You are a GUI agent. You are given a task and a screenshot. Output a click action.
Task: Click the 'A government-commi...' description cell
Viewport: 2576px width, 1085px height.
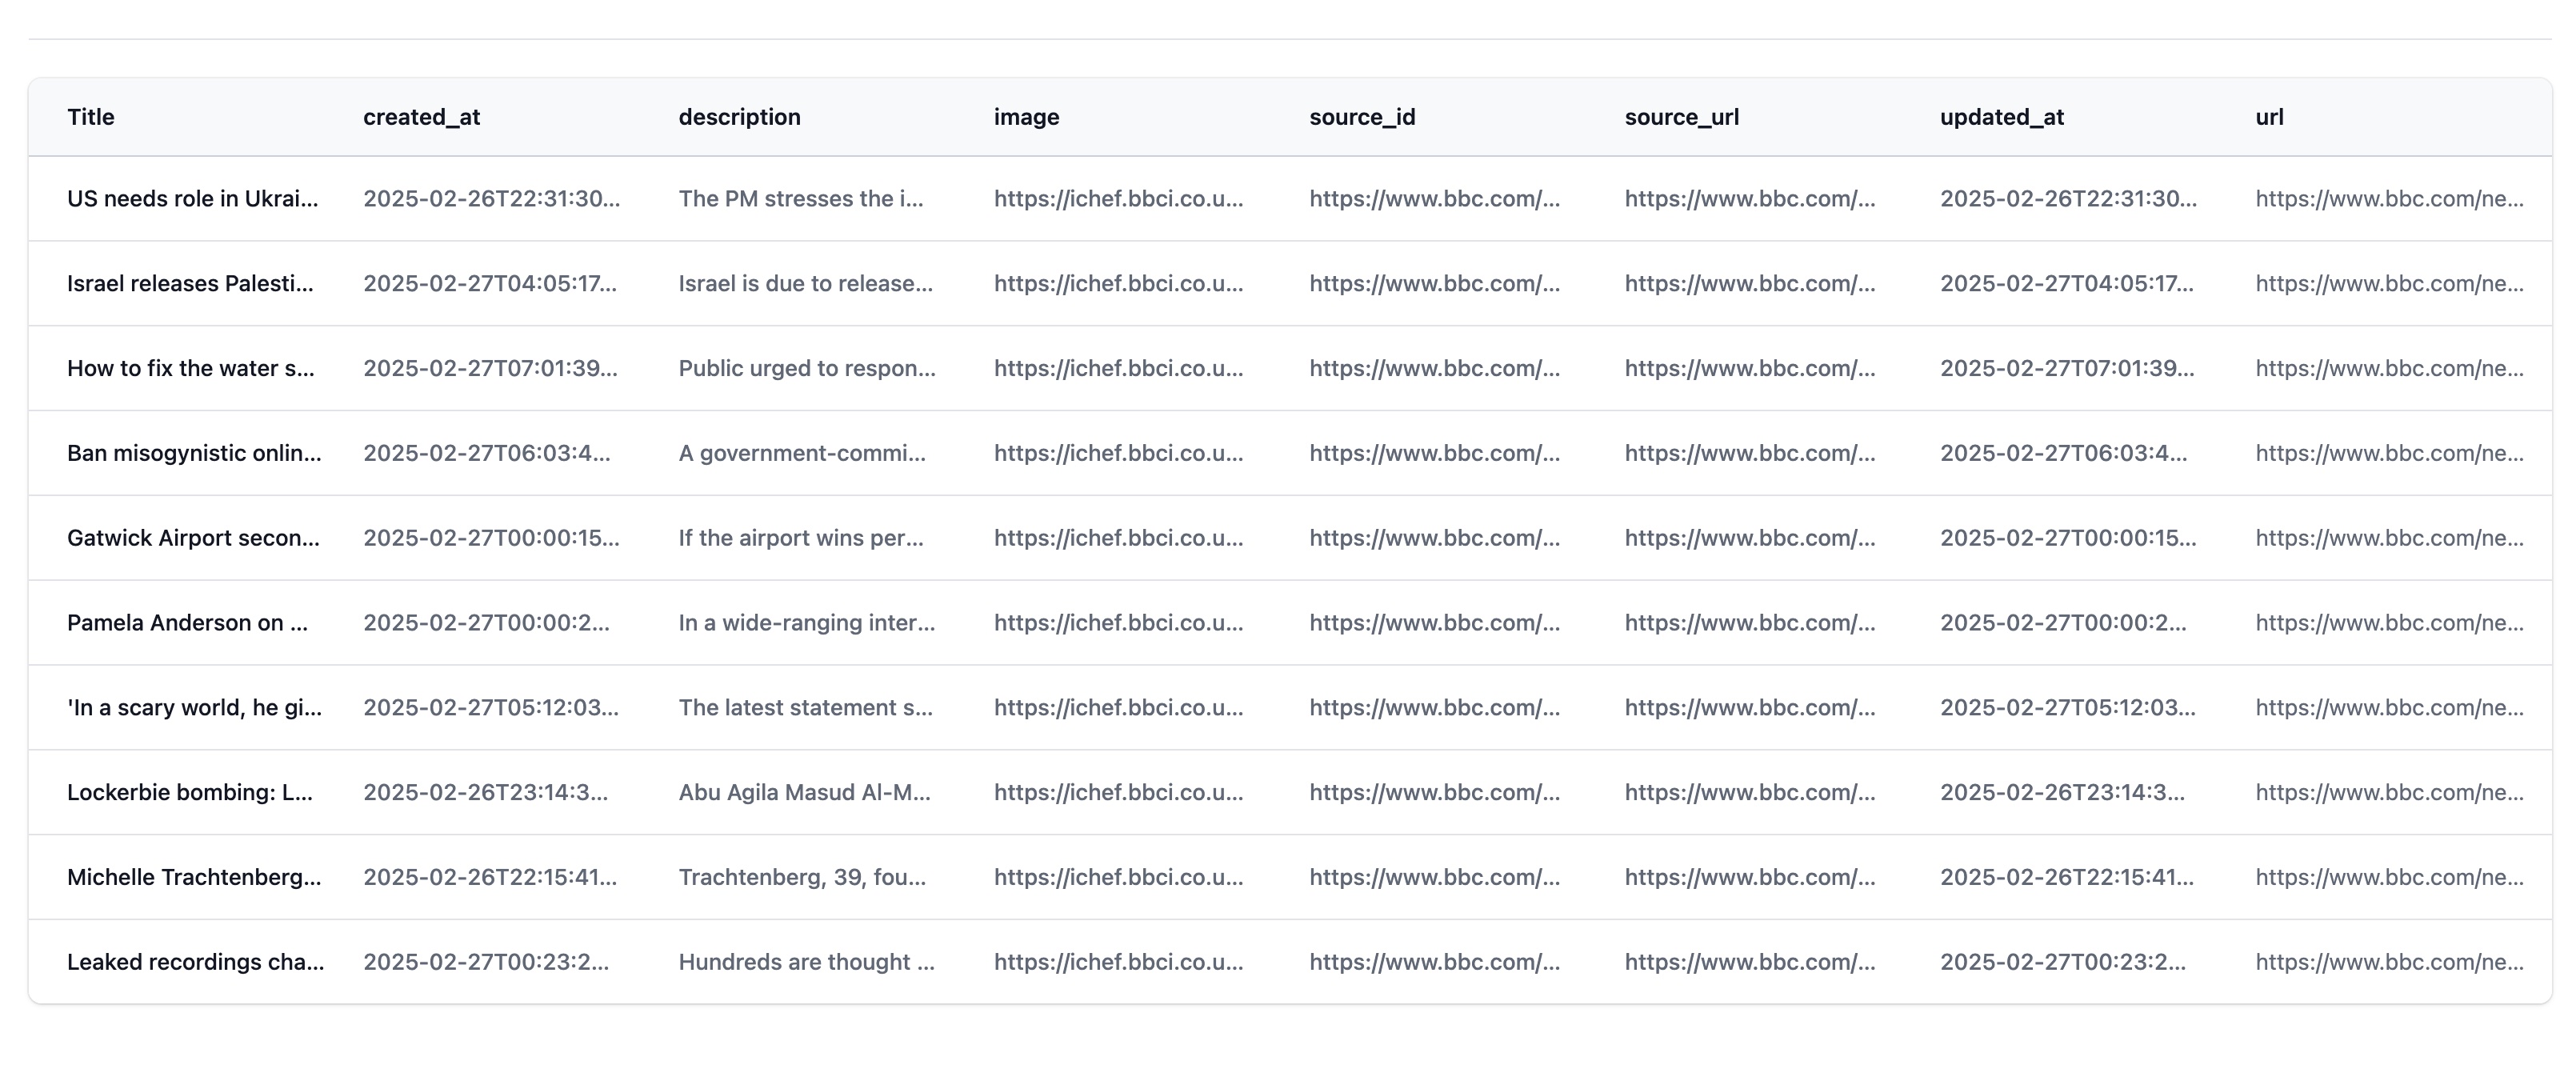pyautogui.click(x=802, y=454)
